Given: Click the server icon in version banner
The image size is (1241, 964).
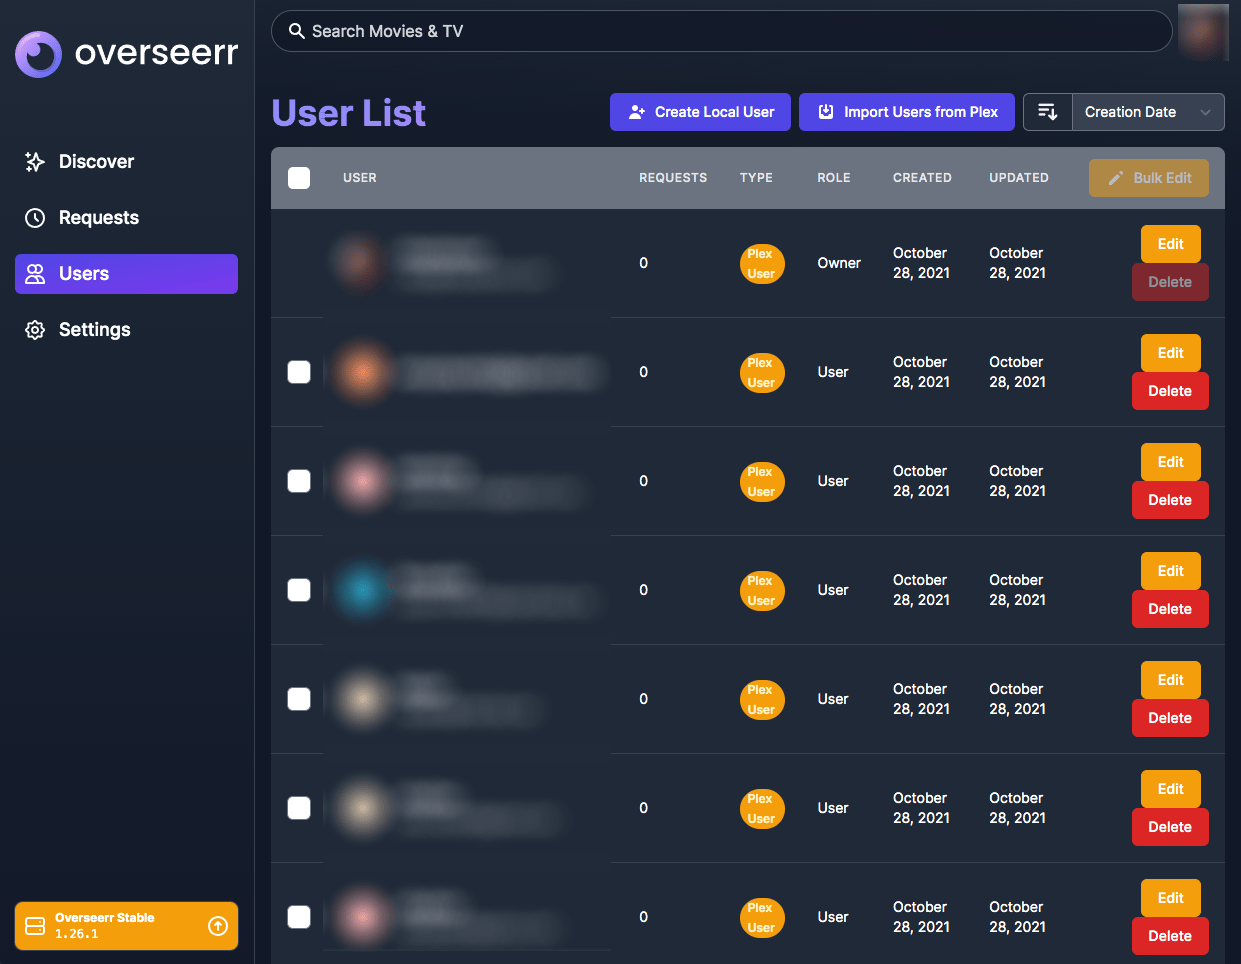Looking at the screenshot, I should tap(35, 926).
